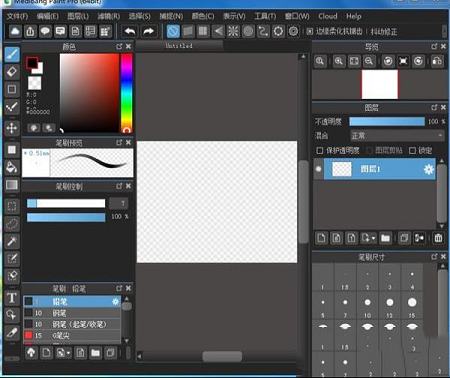
Task: Enable the parallel line snap guide
Action: tap(188, 32)
